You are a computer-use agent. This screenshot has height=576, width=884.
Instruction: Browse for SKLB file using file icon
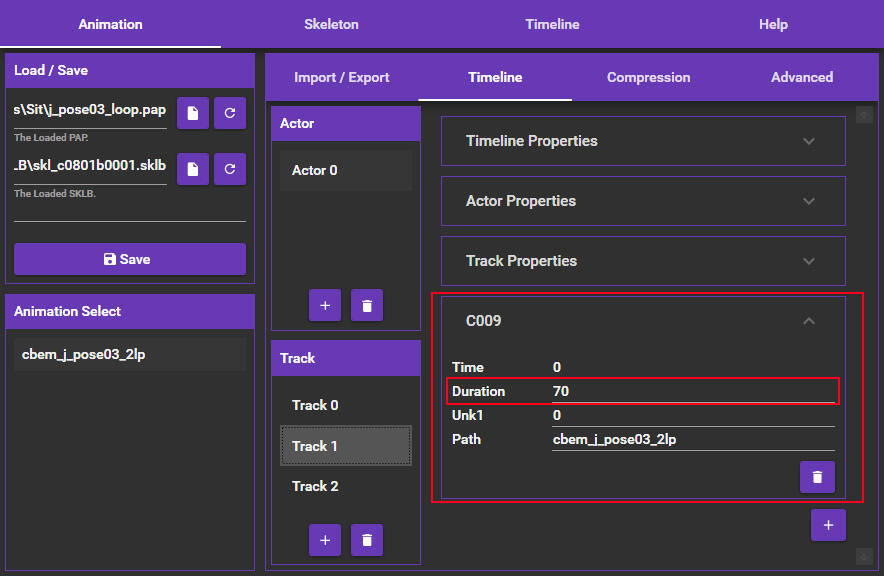[192, 169]
